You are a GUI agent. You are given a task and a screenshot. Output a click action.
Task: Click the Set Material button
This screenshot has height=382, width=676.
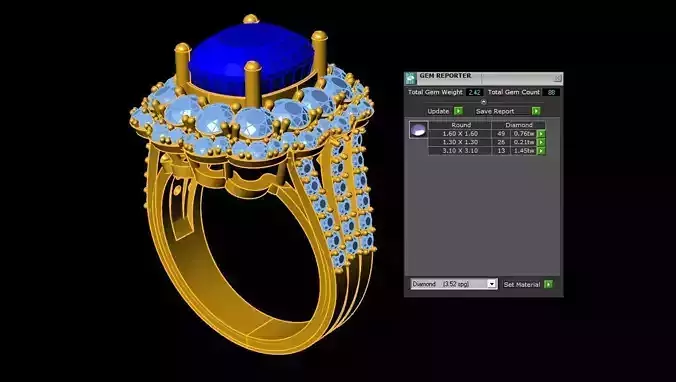click(x=522, y=285)
